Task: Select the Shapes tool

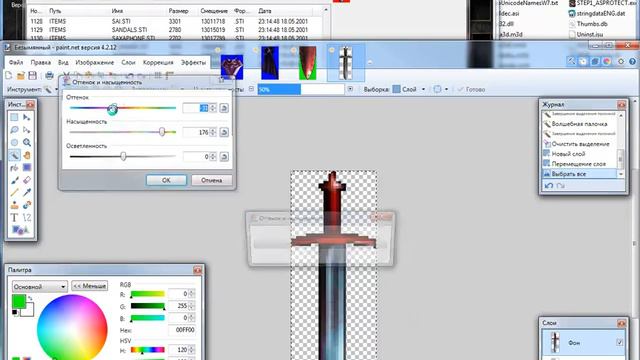Action: [20, 231]
